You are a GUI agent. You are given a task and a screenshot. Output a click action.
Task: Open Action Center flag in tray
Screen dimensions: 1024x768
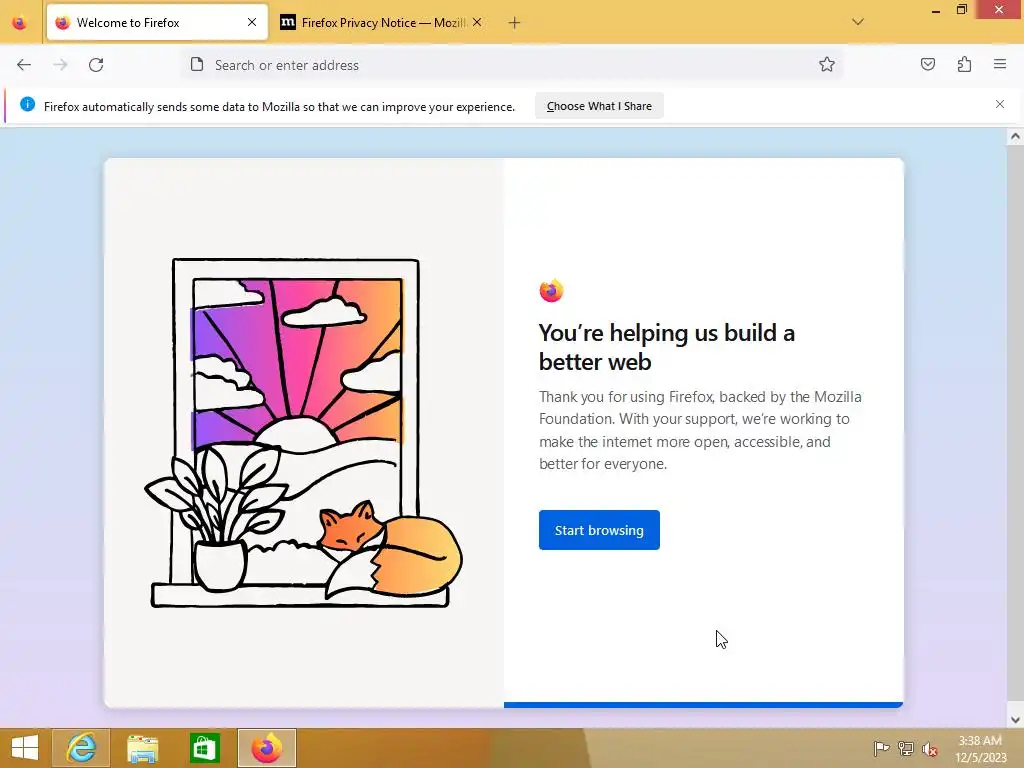pos(881,748)
